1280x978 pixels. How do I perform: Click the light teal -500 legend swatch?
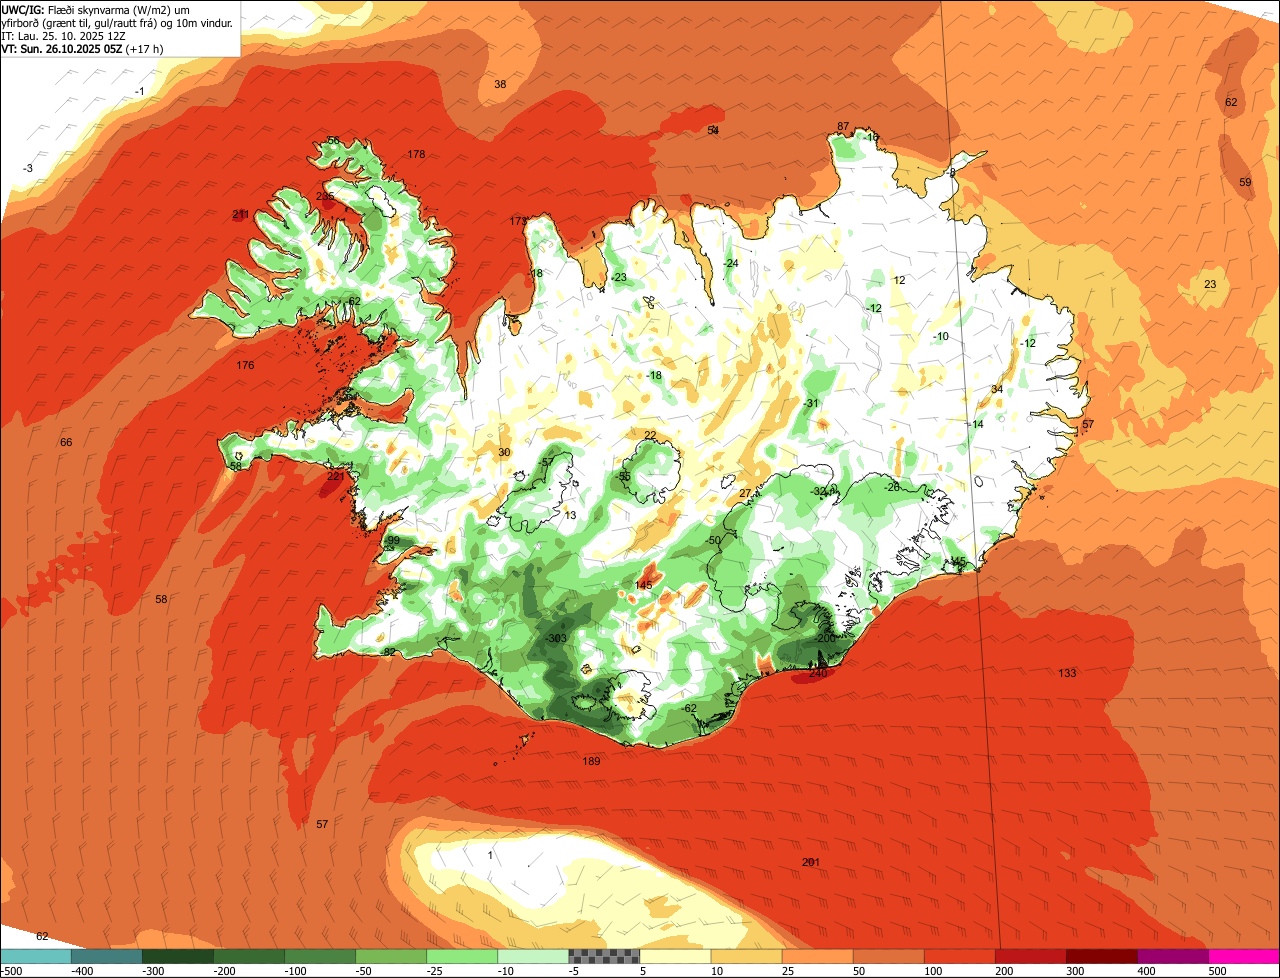click(x=36, y=956)
